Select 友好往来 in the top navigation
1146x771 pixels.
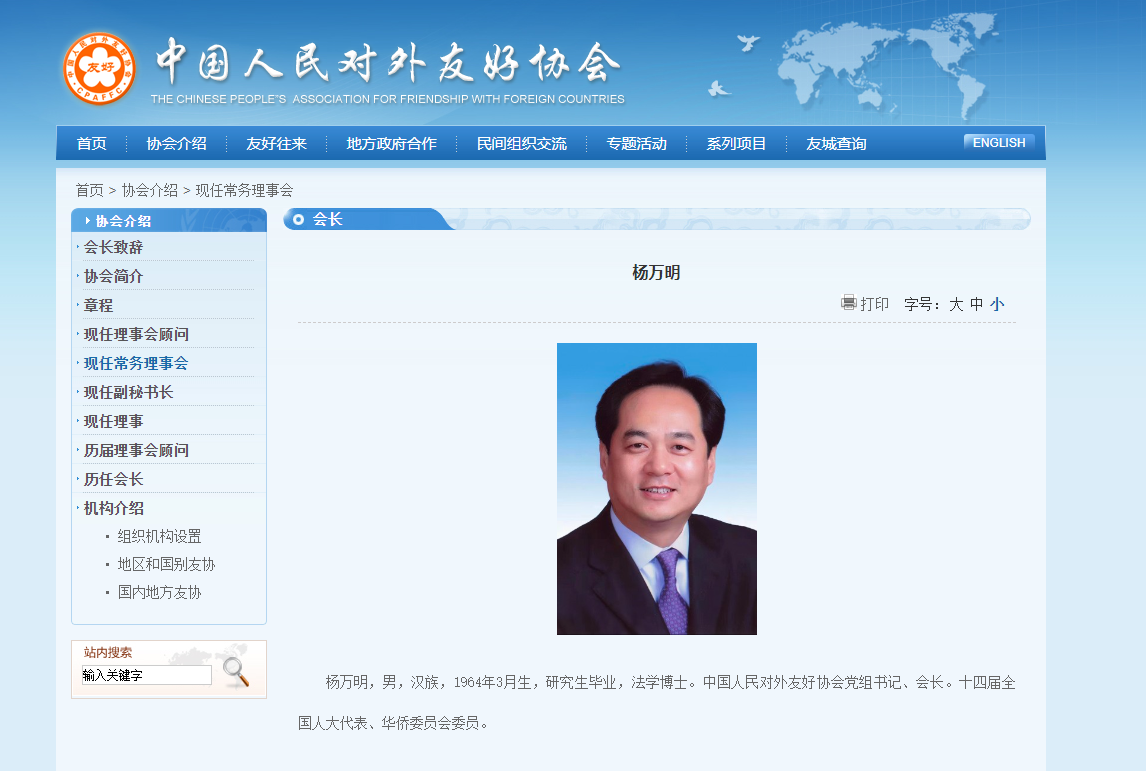[276, 144]
